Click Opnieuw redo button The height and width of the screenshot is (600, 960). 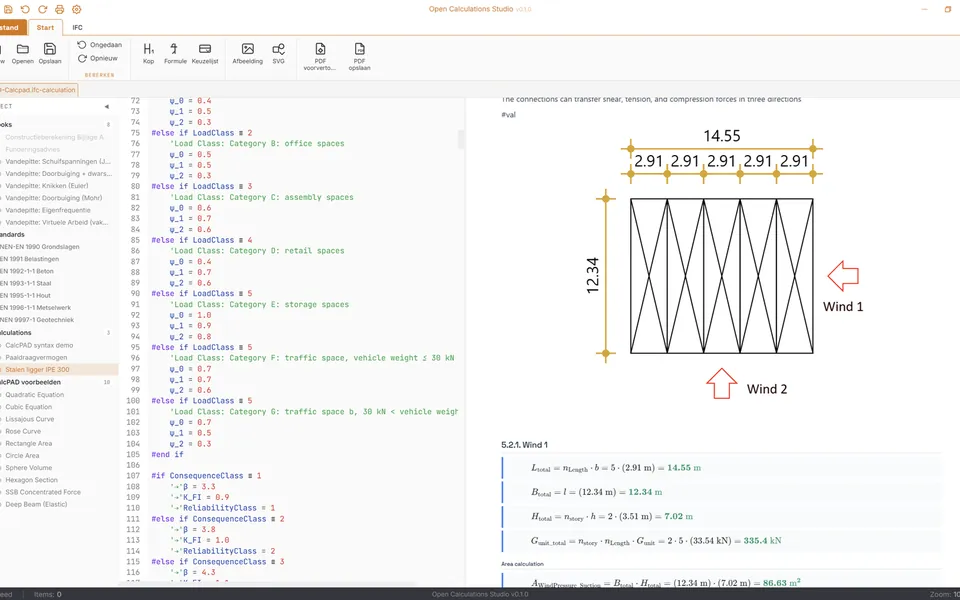tap(97, 58)
